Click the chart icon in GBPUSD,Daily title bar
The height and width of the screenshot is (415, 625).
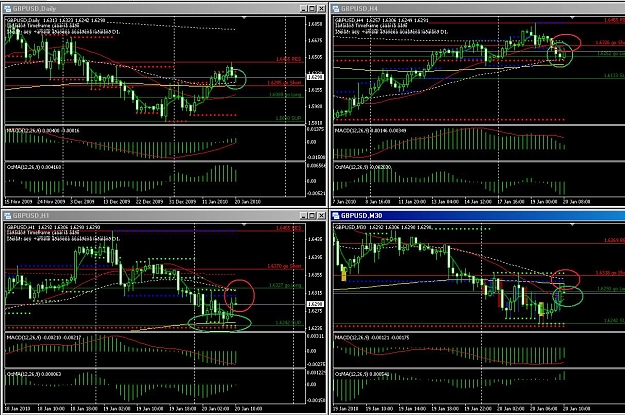(7, 8)
